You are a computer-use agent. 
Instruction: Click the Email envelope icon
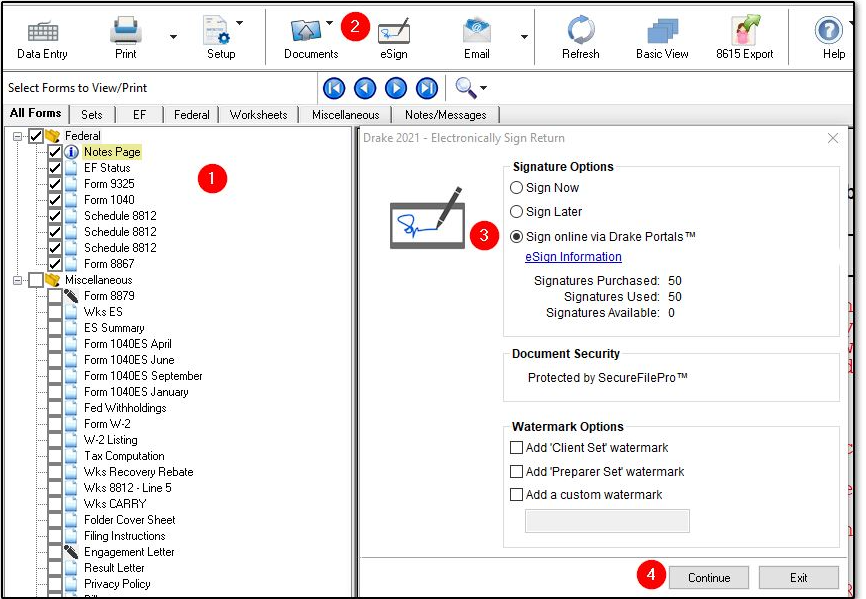pos(477,31)
